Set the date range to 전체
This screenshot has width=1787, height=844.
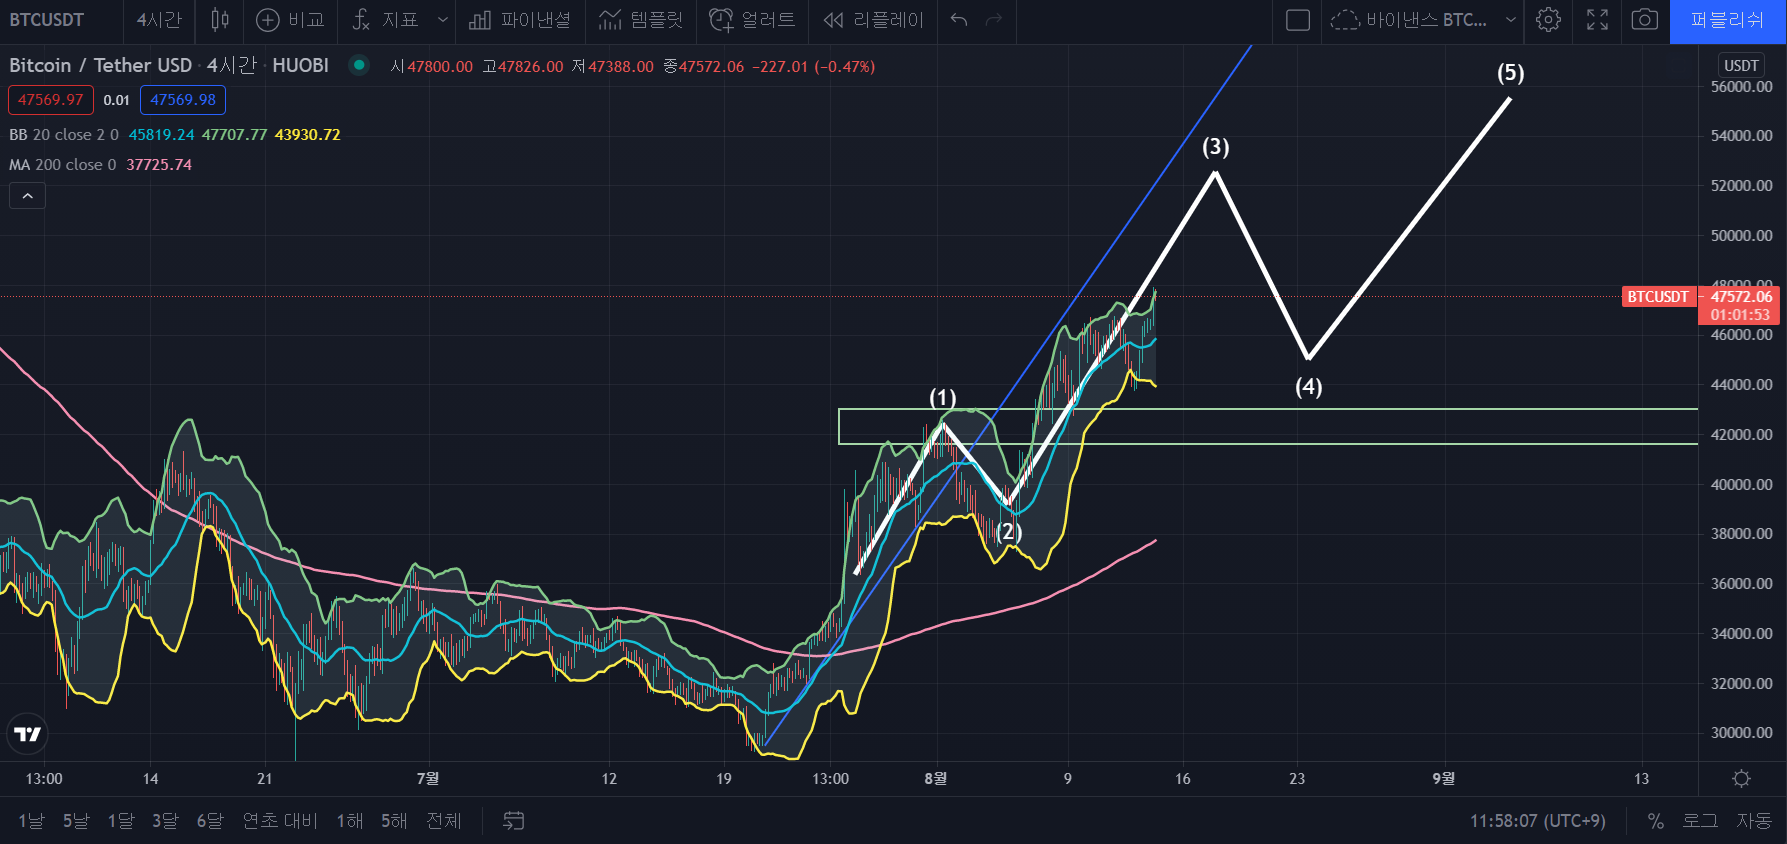point(444,821)
